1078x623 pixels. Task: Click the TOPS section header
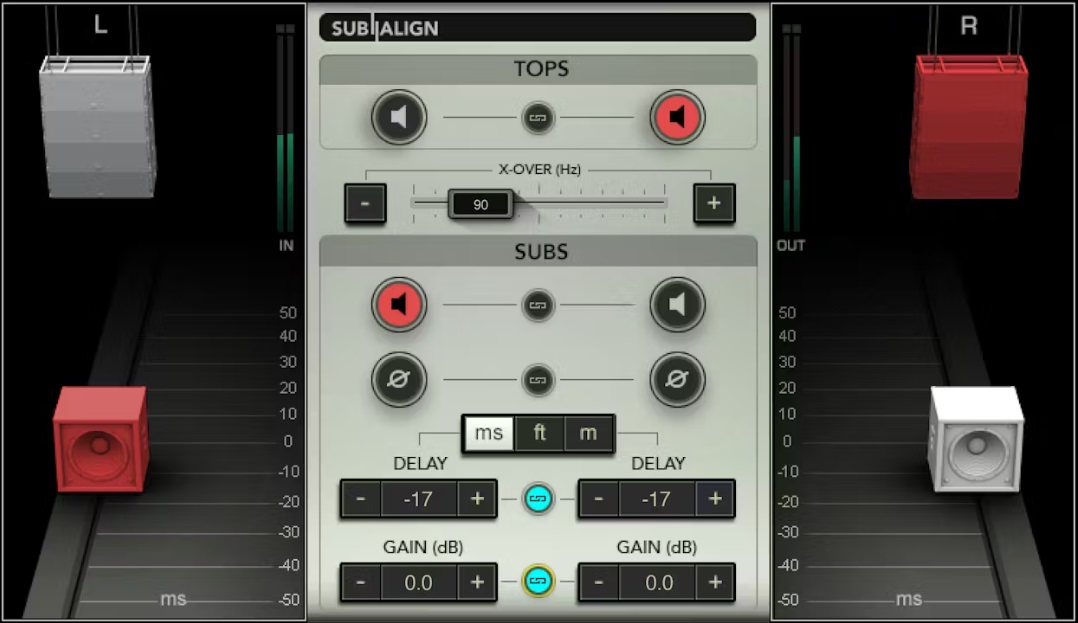point(538,69)
